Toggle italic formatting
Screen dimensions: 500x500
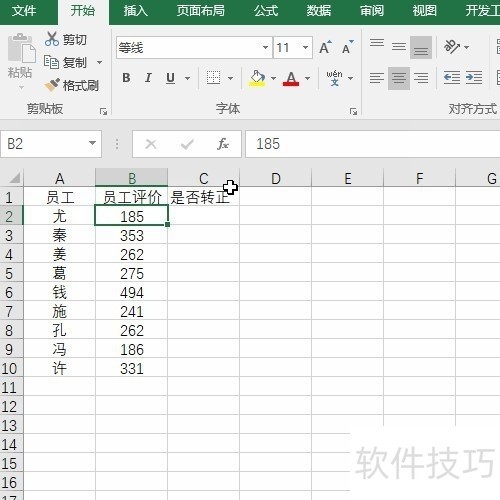[148, 78]
